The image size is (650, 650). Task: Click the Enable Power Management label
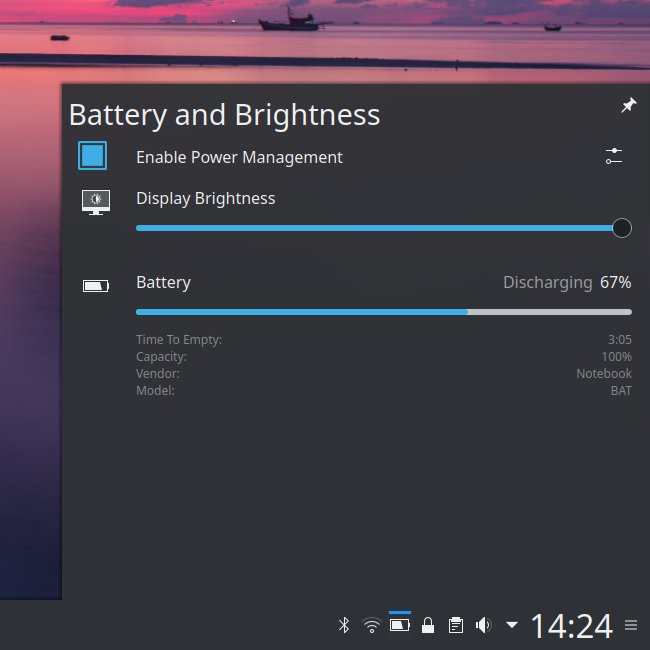(239, 157)
